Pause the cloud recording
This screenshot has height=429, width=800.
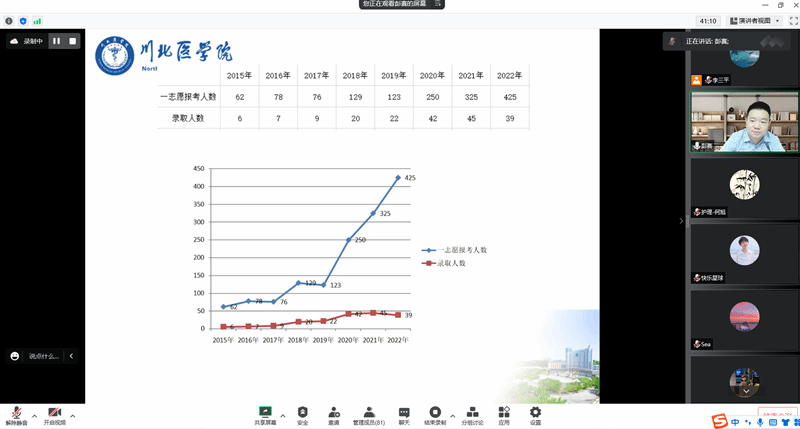56,41
